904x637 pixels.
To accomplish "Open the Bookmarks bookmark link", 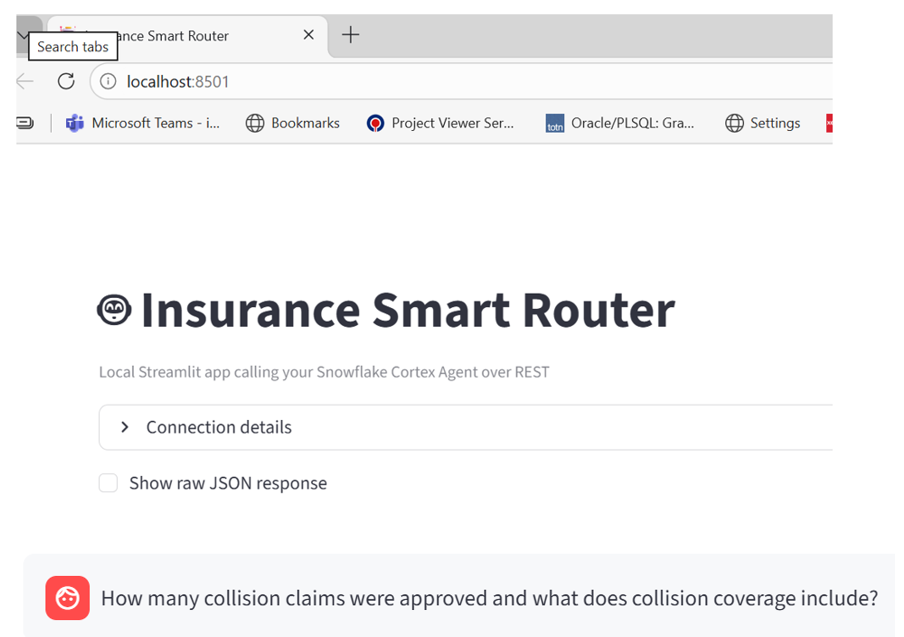I will point(293,123).
